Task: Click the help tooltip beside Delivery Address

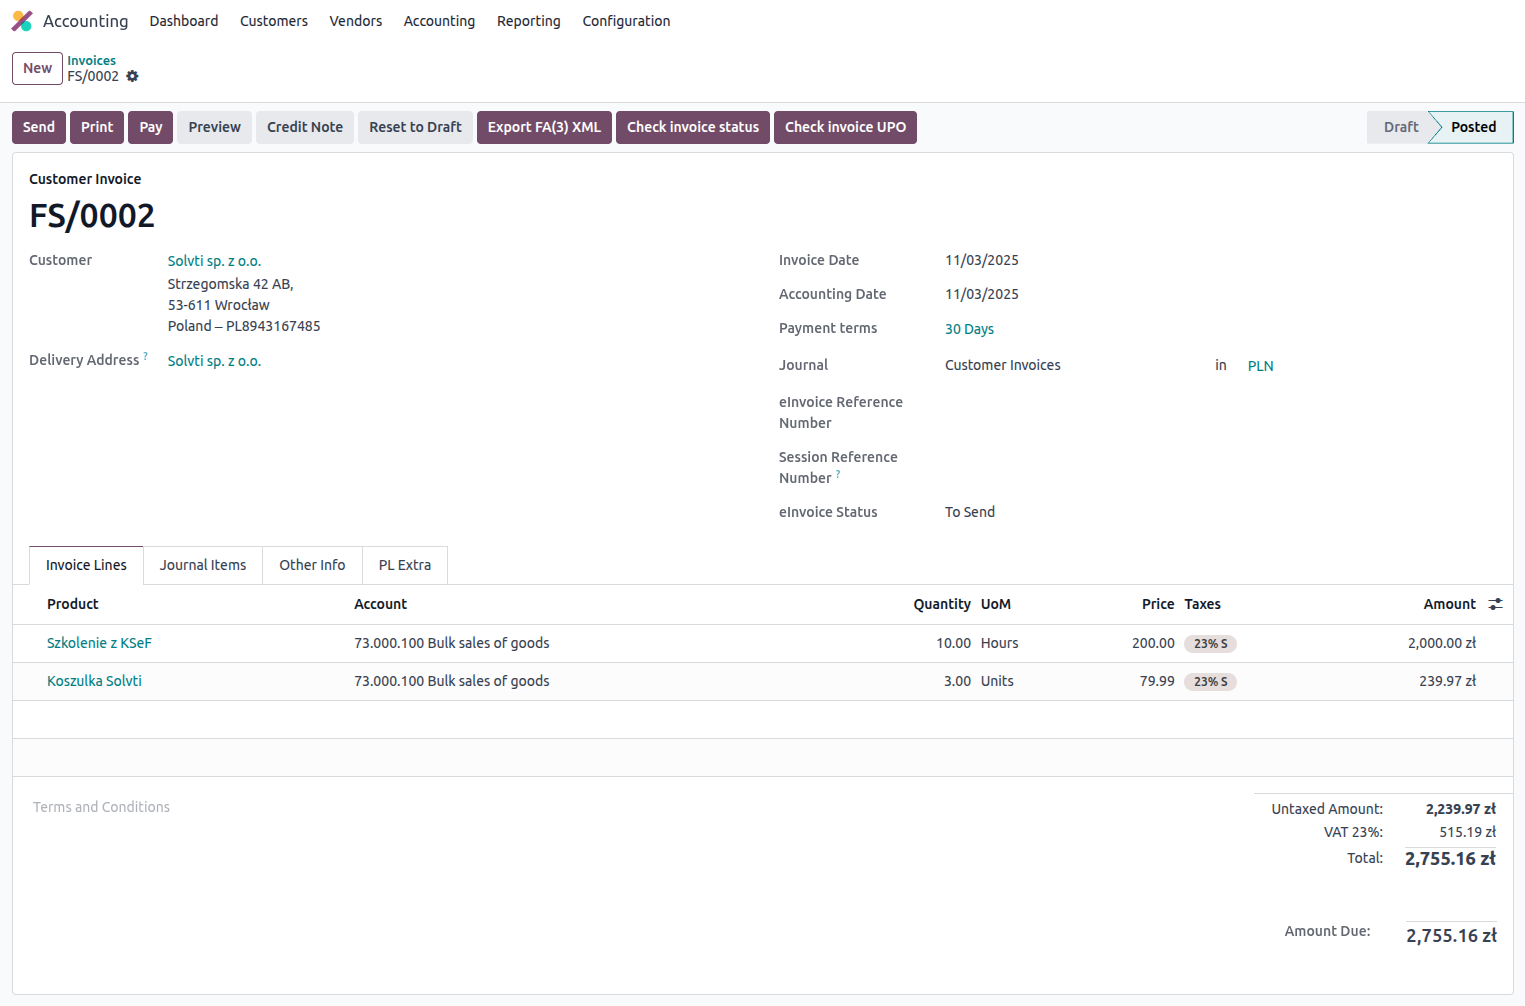Action: pyautogui.click(x=146, y=356)
